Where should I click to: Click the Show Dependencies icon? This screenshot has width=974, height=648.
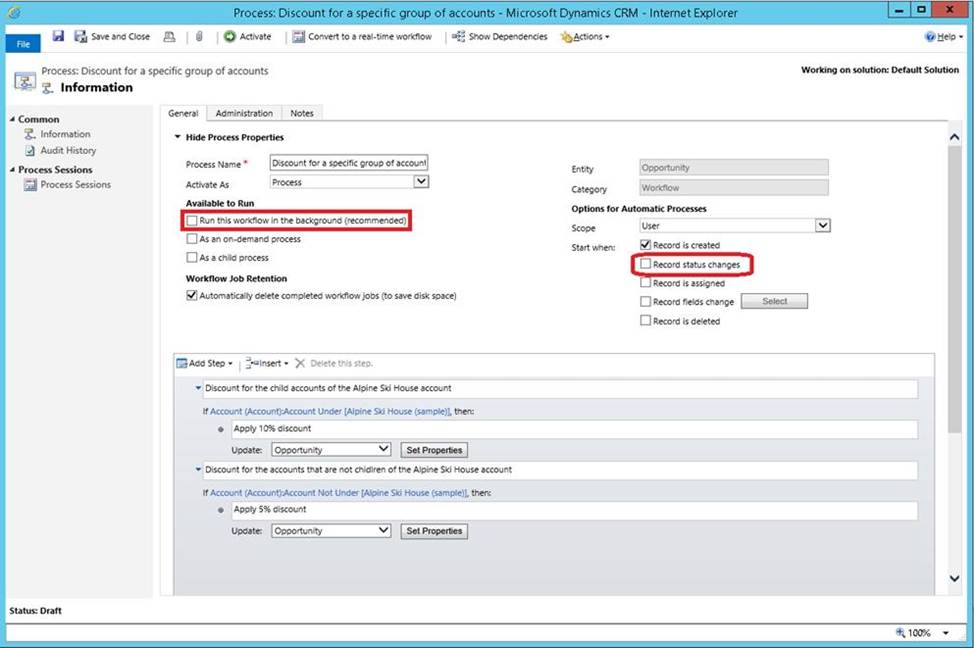click(458, 37)
